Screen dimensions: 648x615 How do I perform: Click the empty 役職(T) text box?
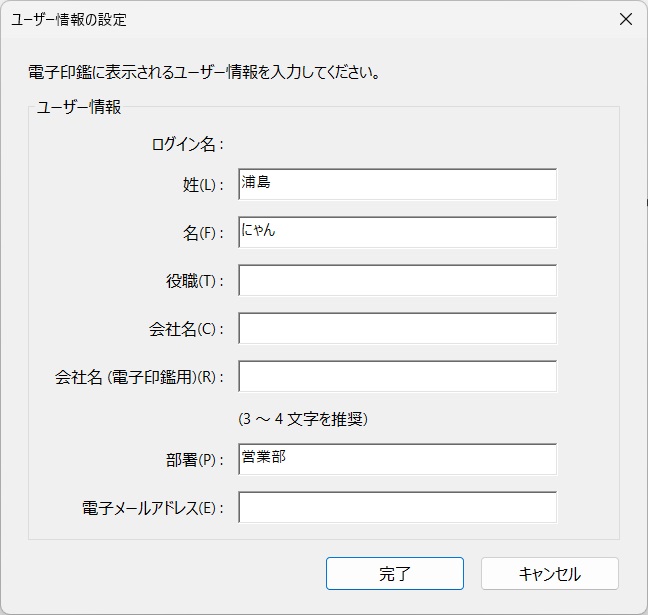[x=397, y=280]
